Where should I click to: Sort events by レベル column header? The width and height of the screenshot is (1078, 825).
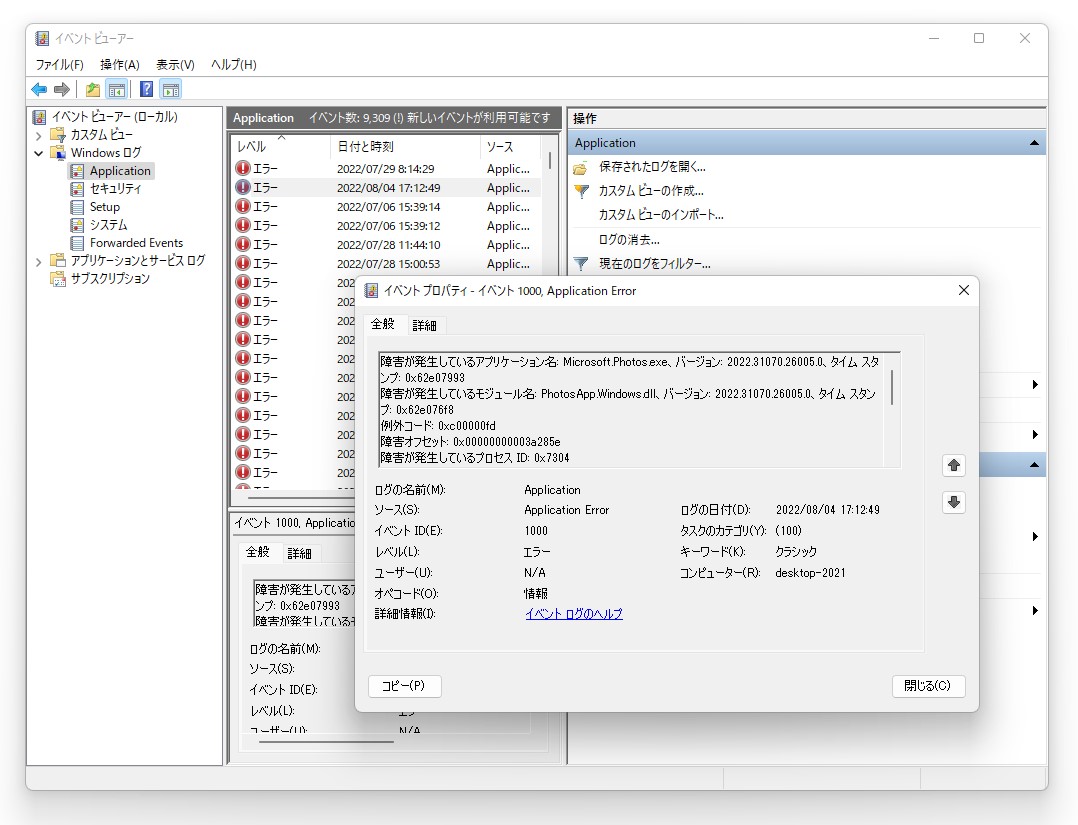coord(280,146)
